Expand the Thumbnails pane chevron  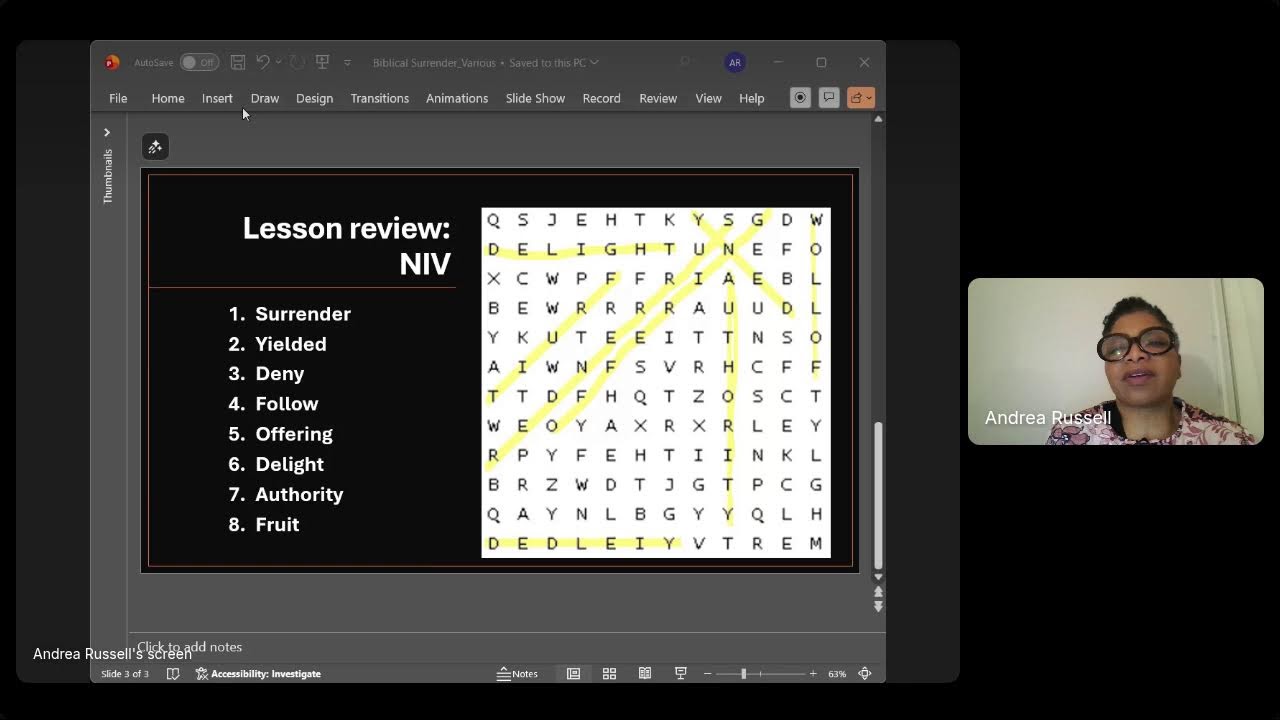pyautogui.click(x=107, y=132)
